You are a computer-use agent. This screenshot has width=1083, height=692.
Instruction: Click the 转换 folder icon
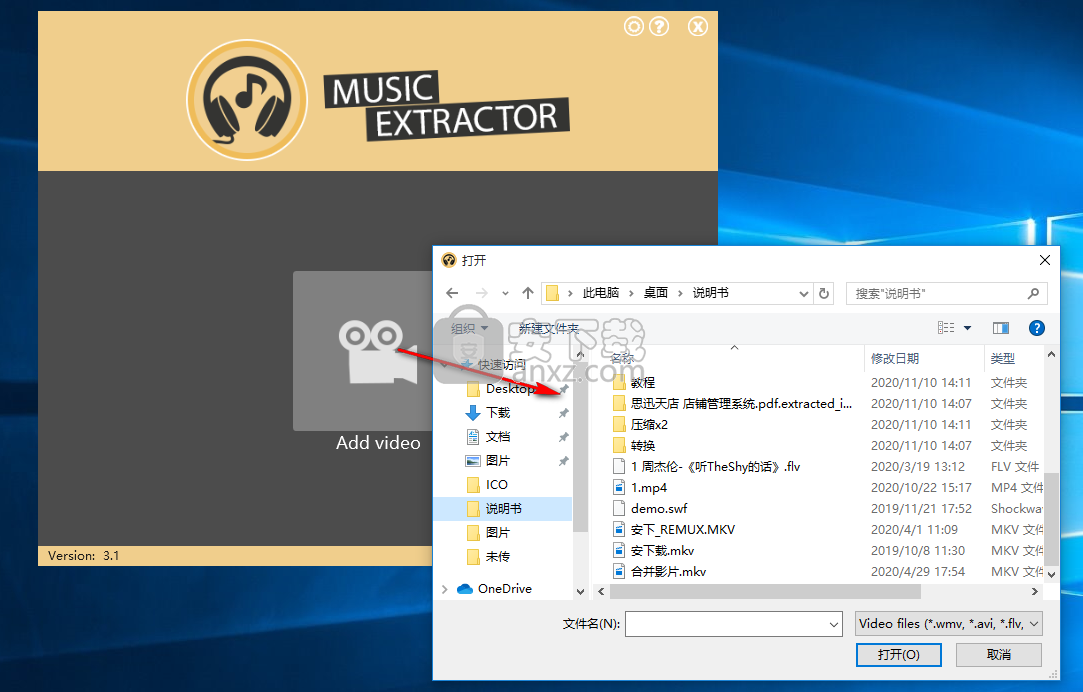[619, 445]
